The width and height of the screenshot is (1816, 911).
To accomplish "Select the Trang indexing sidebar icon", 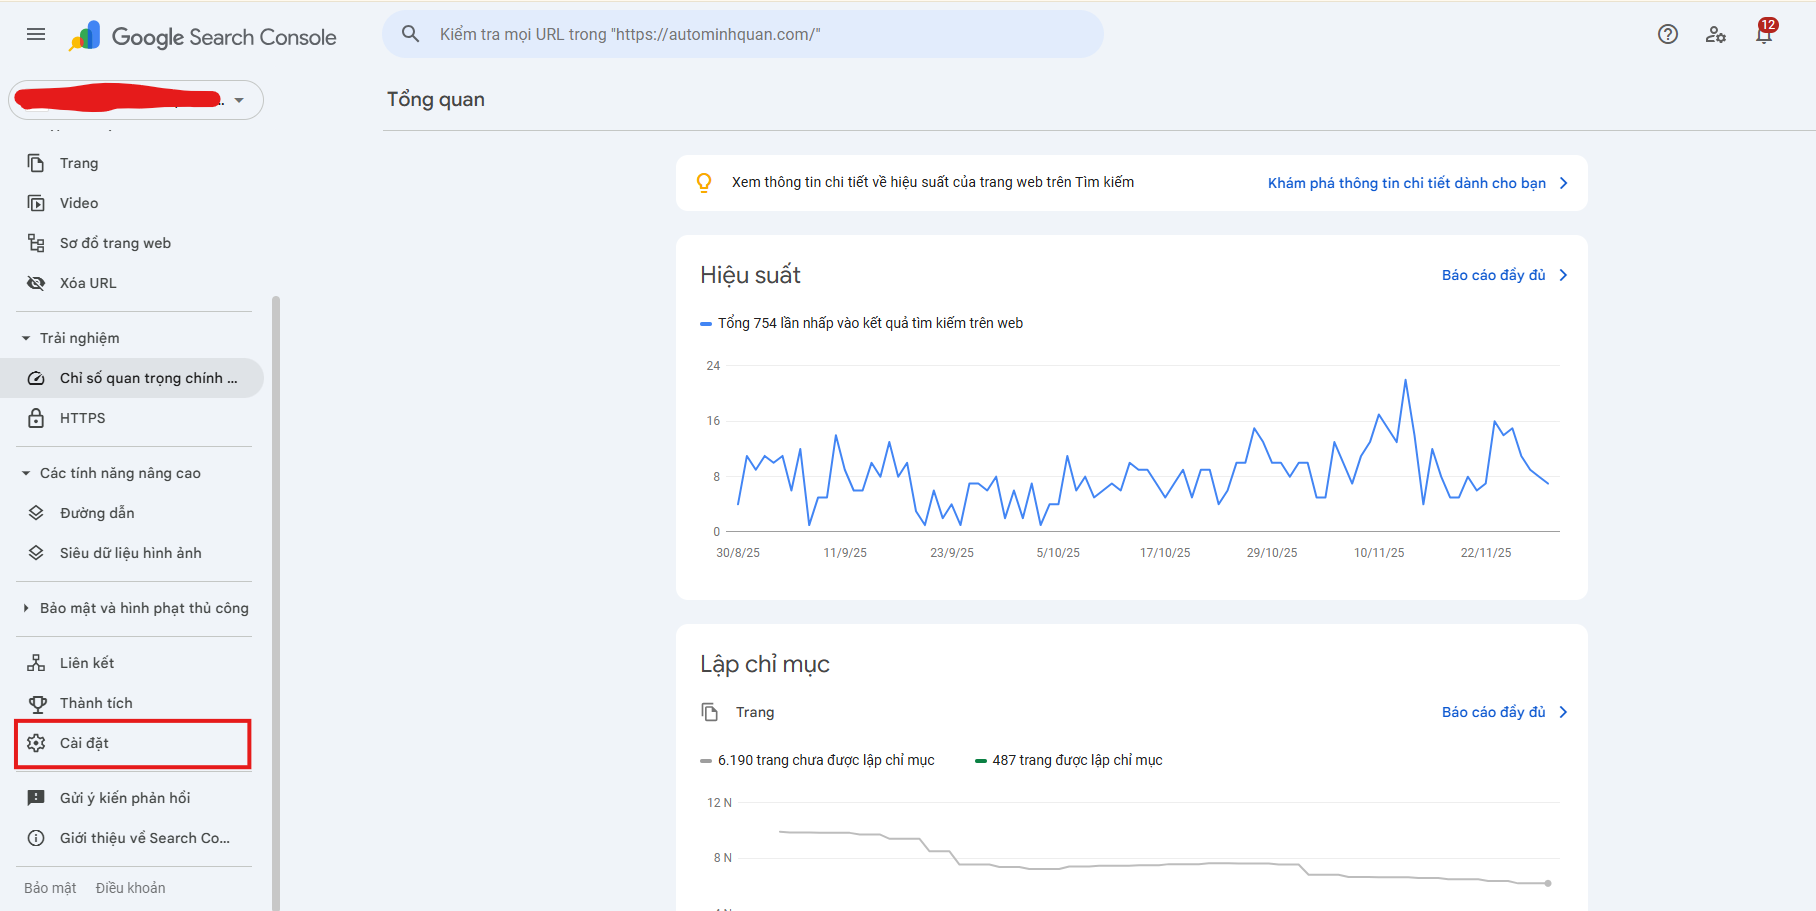I will click(36, 162).
